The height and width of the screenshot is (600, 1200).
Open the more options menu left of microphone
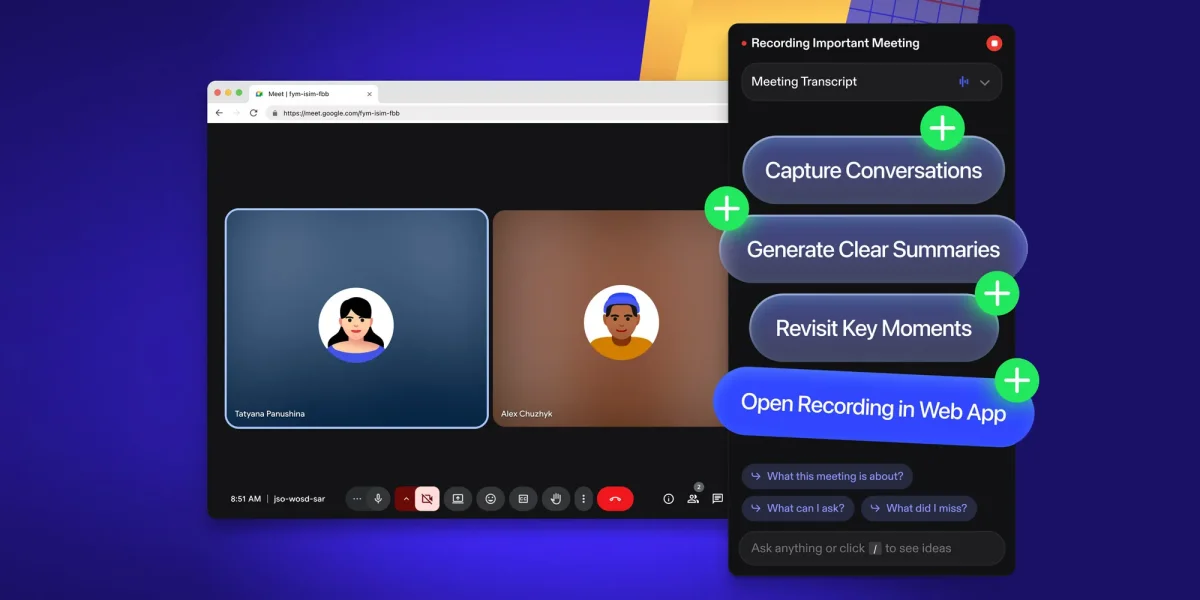pos(355,498)
